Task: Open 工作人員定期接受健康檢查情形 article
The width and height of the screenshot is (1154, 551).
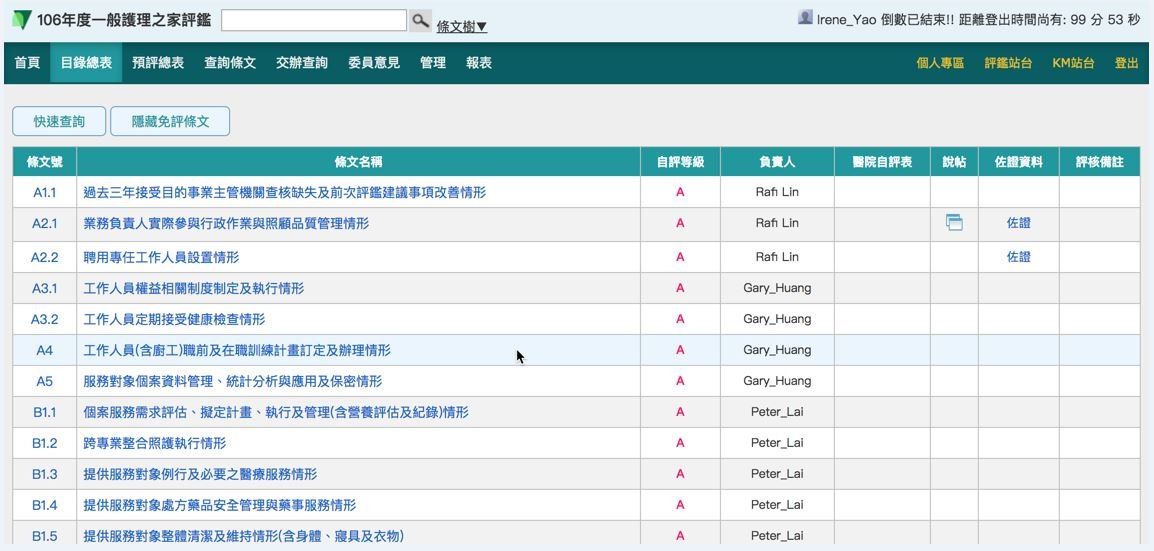Action: click(174, 319)
